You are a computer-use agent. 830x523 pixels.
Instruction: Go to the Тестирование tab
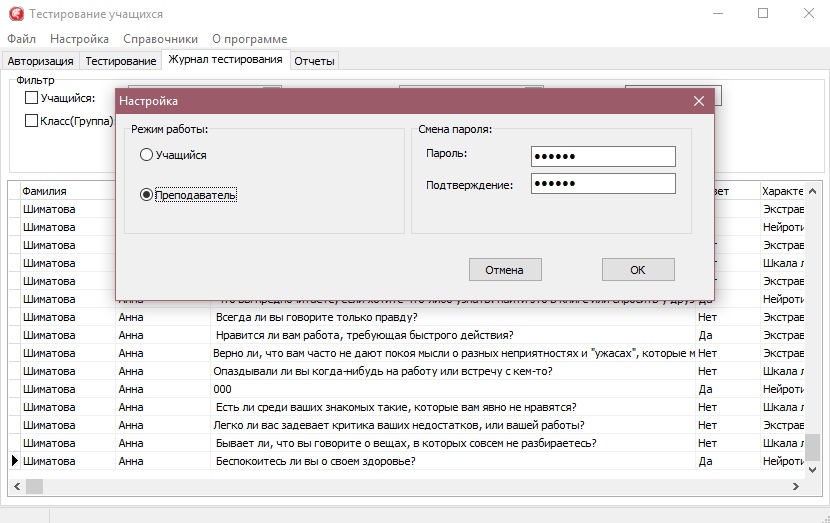click(120, 61)
